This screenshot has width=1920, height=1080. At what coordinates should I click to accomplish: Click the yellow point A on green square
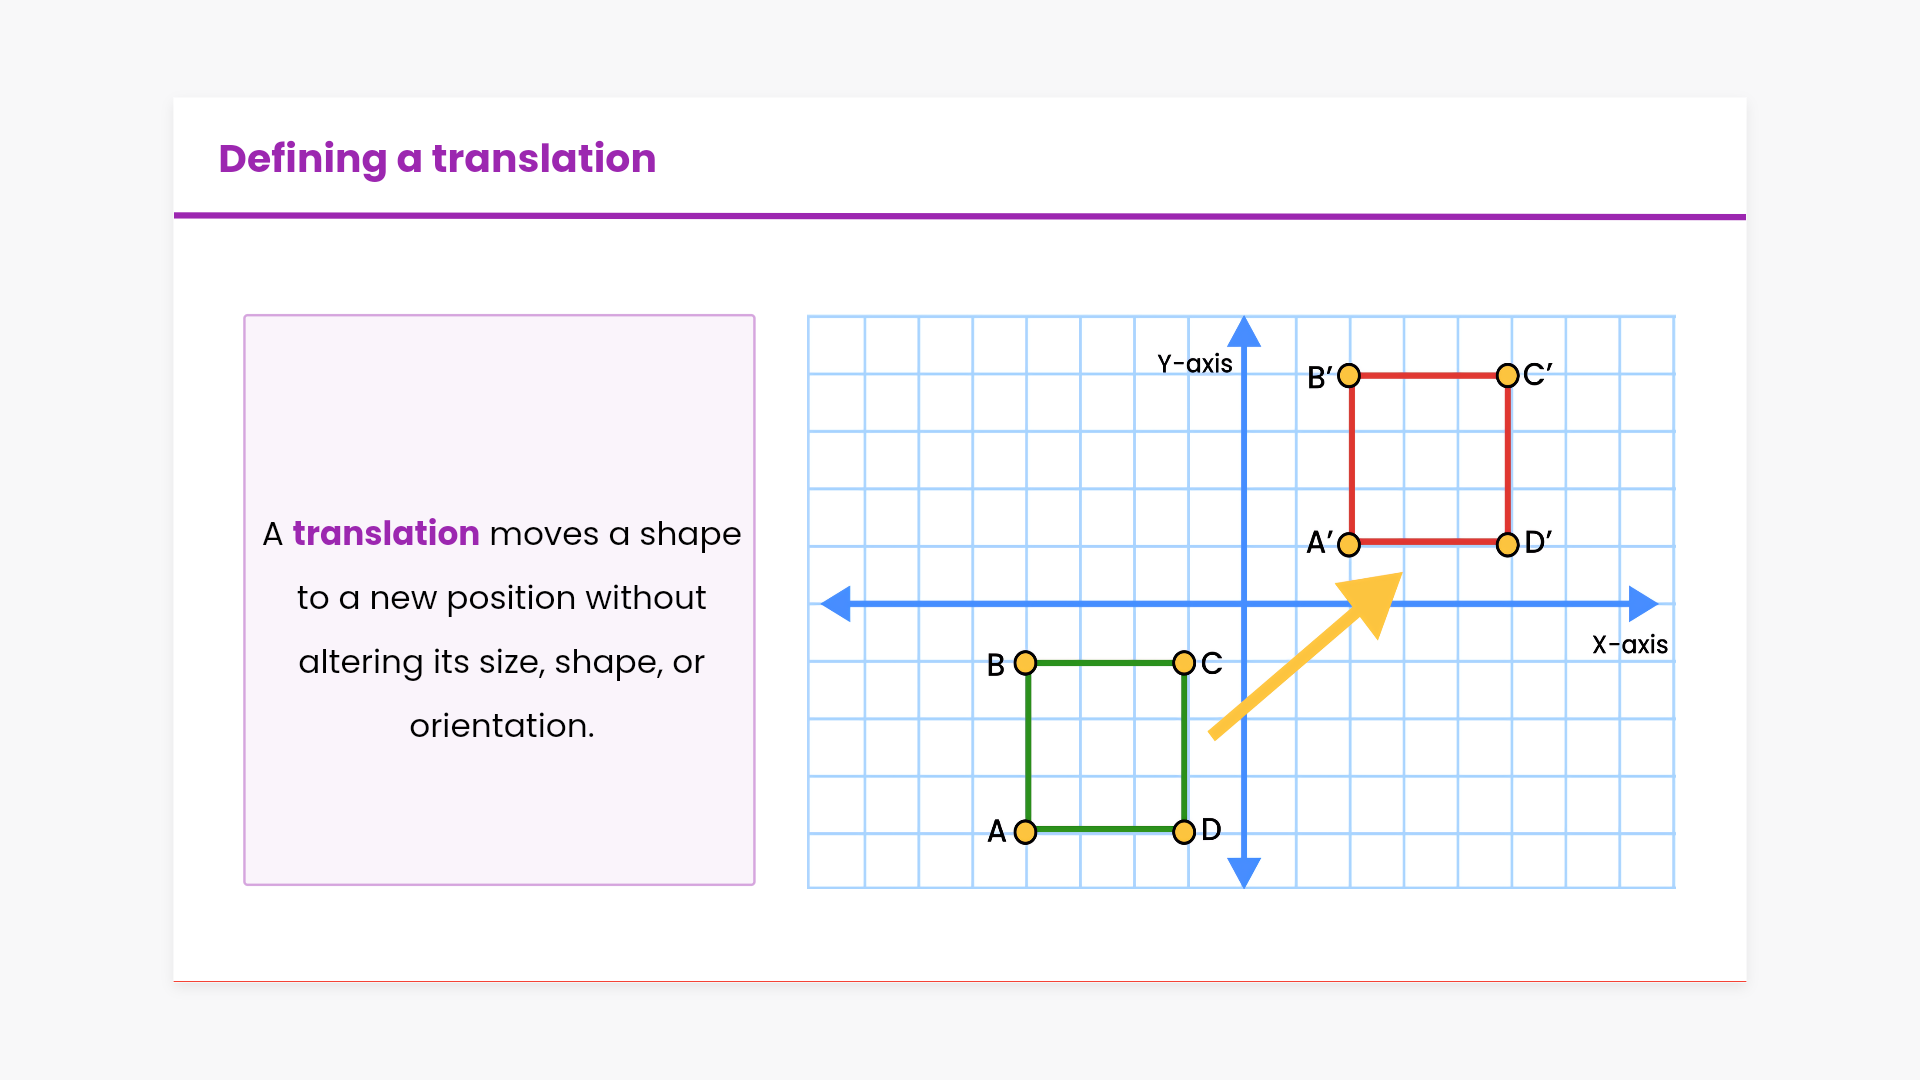(x=1025, y=832)
